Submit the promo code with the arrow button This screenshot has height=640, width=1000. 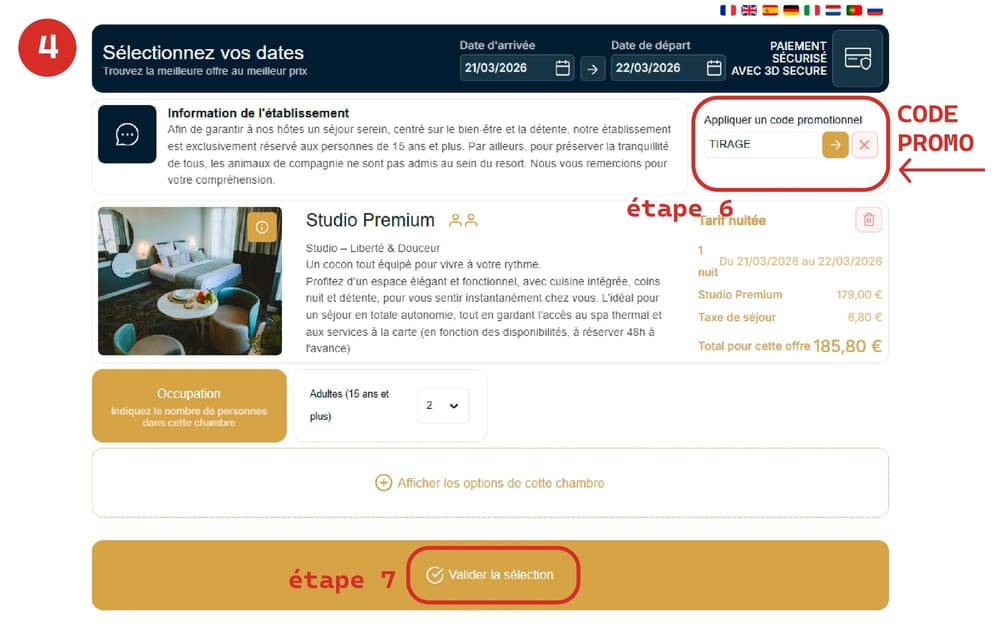(x=837, y=144)
